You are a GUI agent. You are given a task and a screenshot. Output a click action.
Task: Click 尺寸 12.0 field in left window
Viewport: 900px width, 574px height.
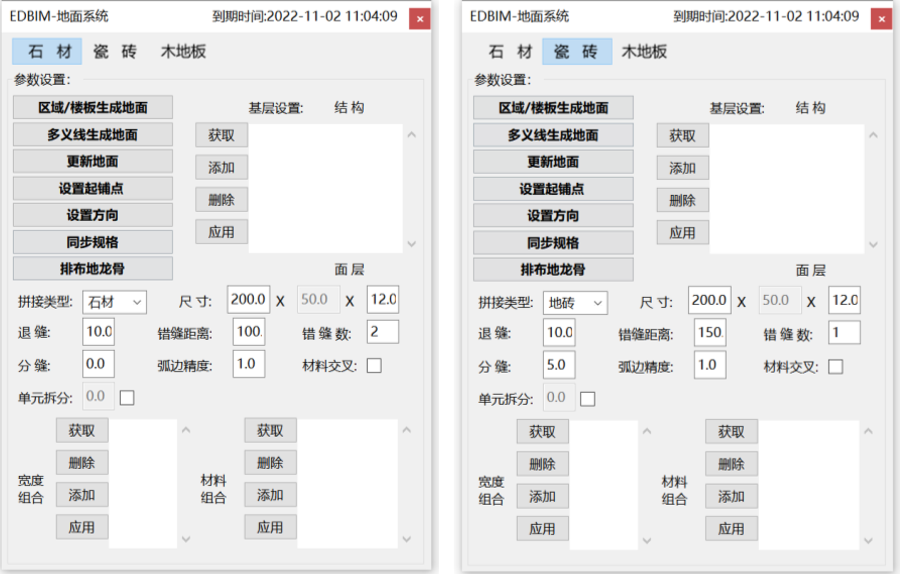[x=383, y=299]
